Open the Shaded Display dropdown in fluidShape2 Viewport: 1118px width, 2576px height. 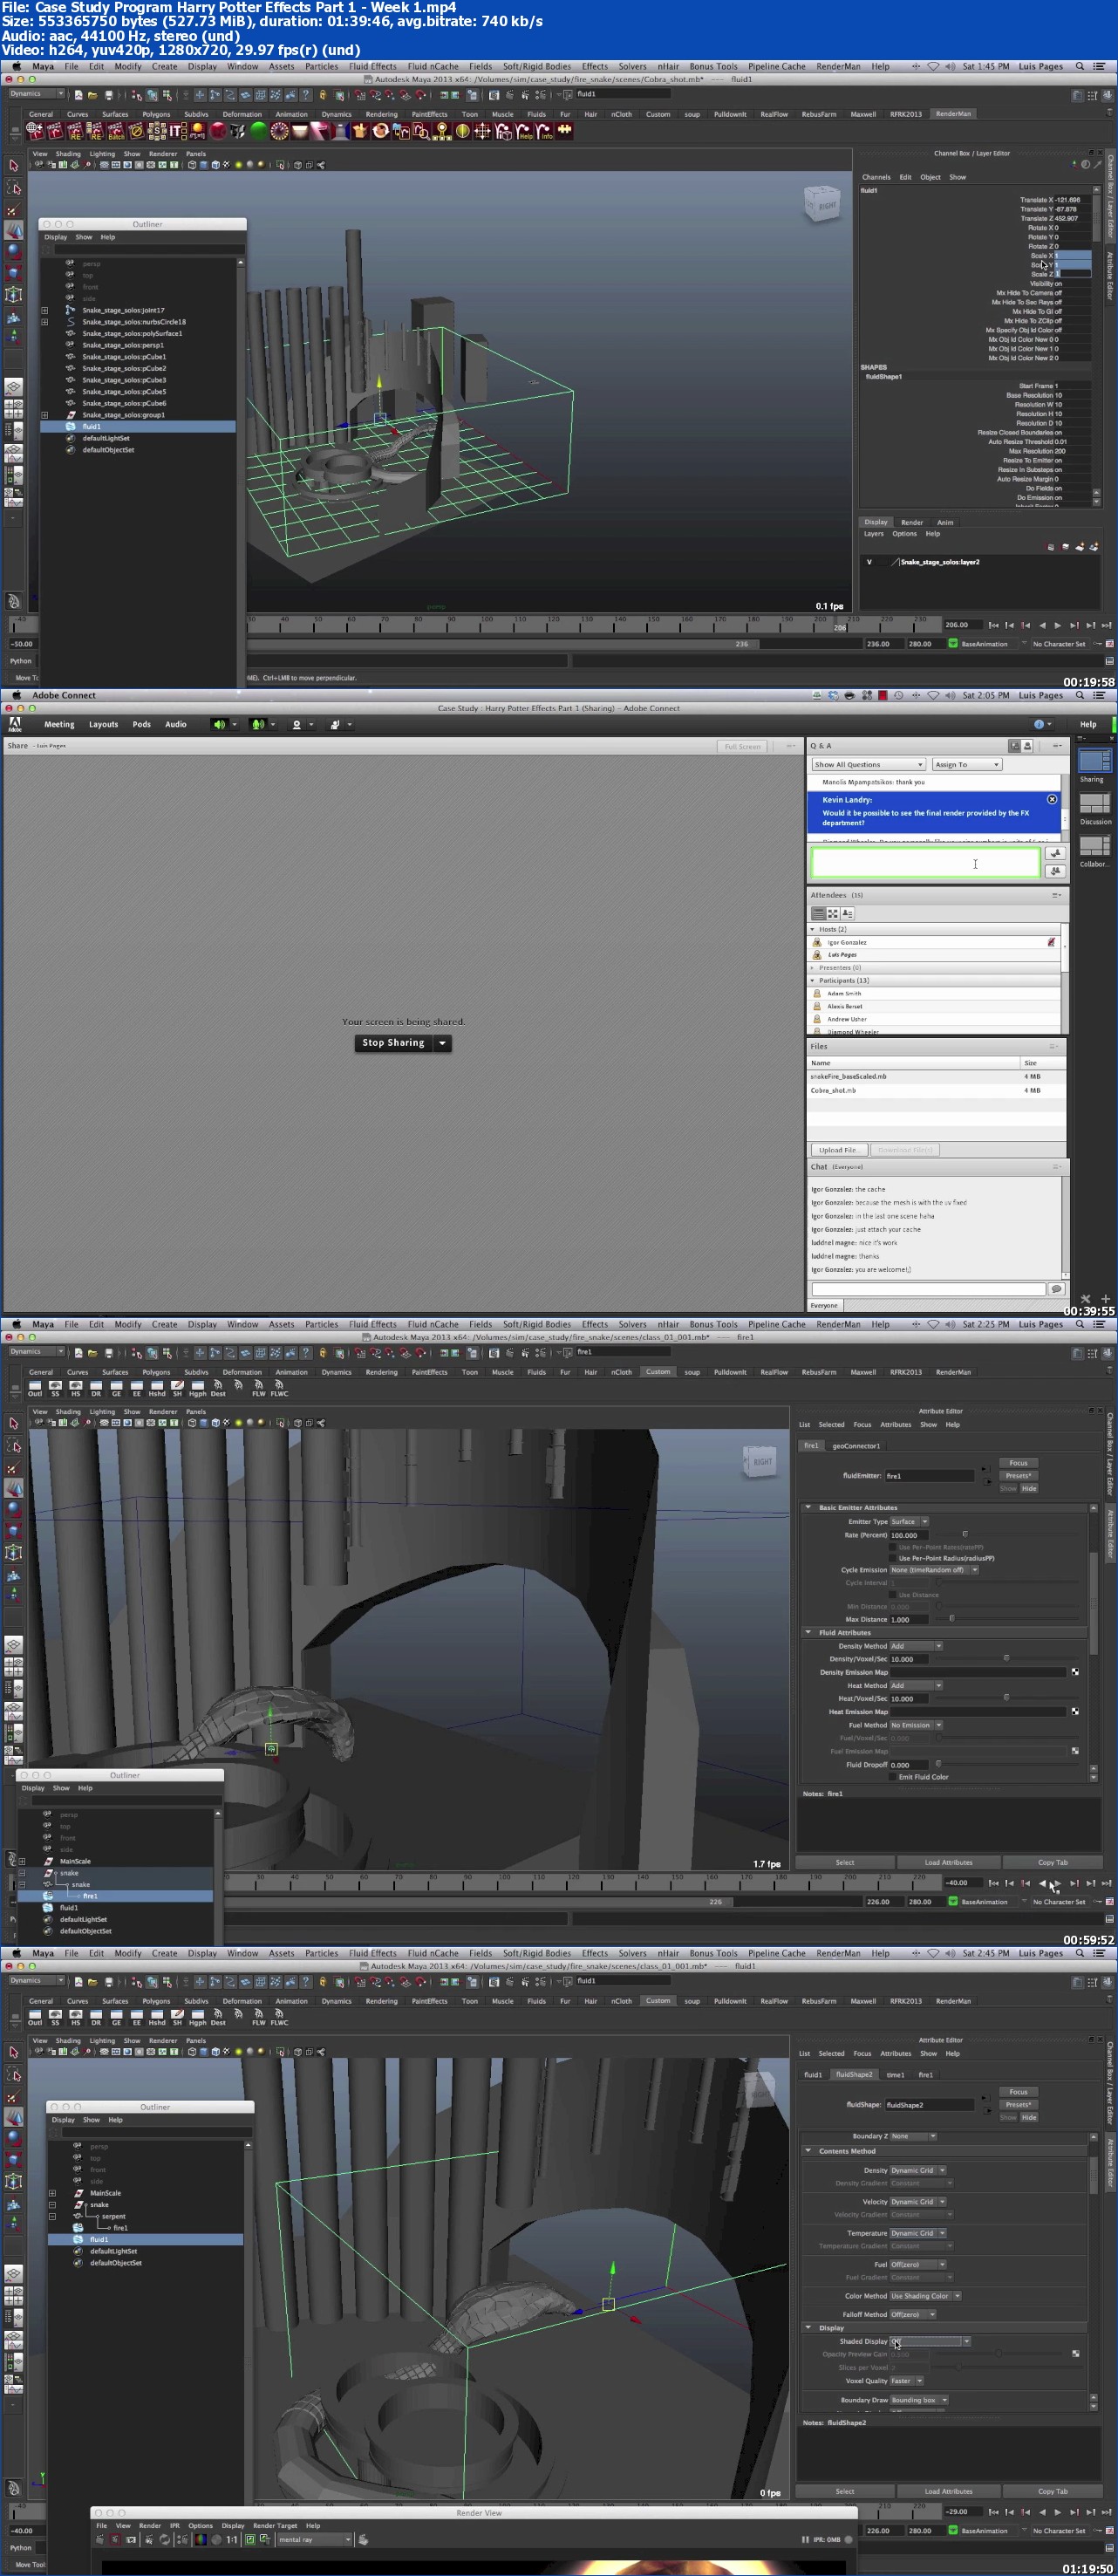tap(930, 2341)
